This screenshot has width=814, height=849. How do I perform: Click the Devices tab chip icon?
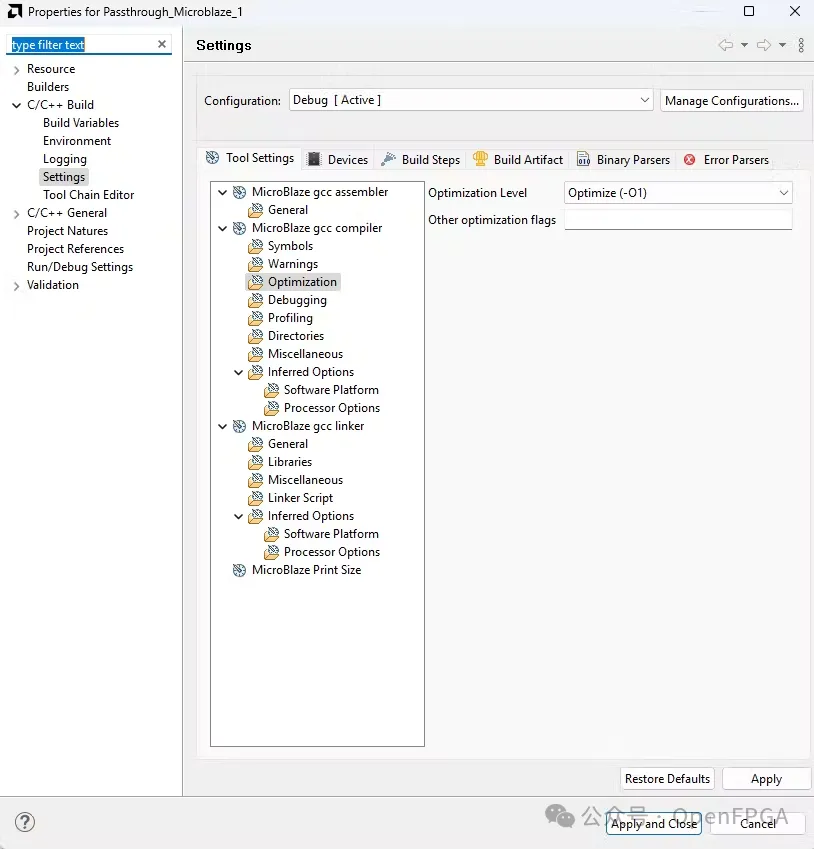pyautogui.click(x=314, y=159)
